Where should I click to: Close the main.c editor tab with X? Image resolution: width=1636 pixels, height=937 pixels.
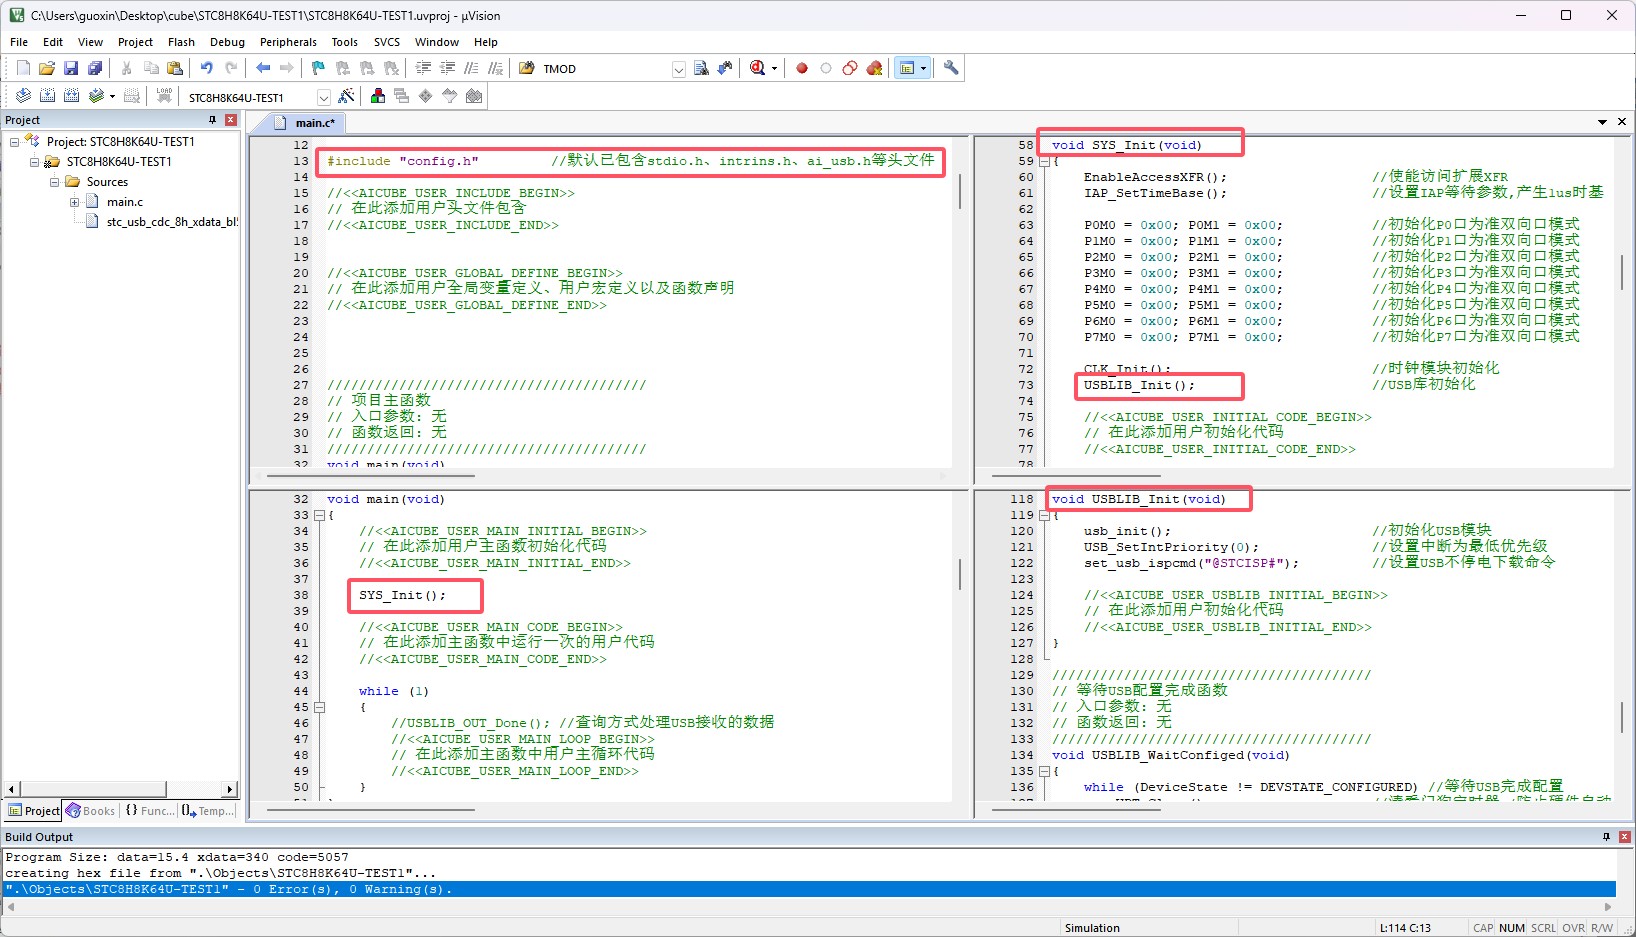point(1622,122)
